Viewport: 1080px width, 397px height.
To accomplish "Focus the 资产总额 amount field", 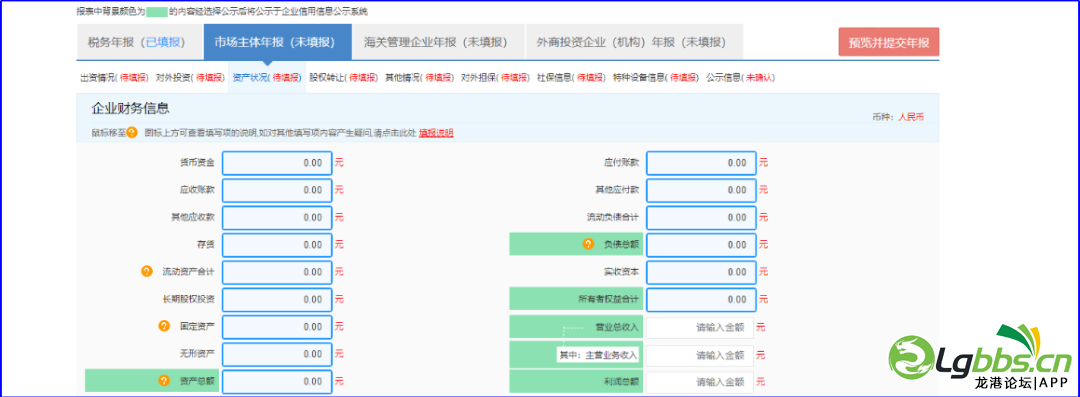I will (277, 381).
